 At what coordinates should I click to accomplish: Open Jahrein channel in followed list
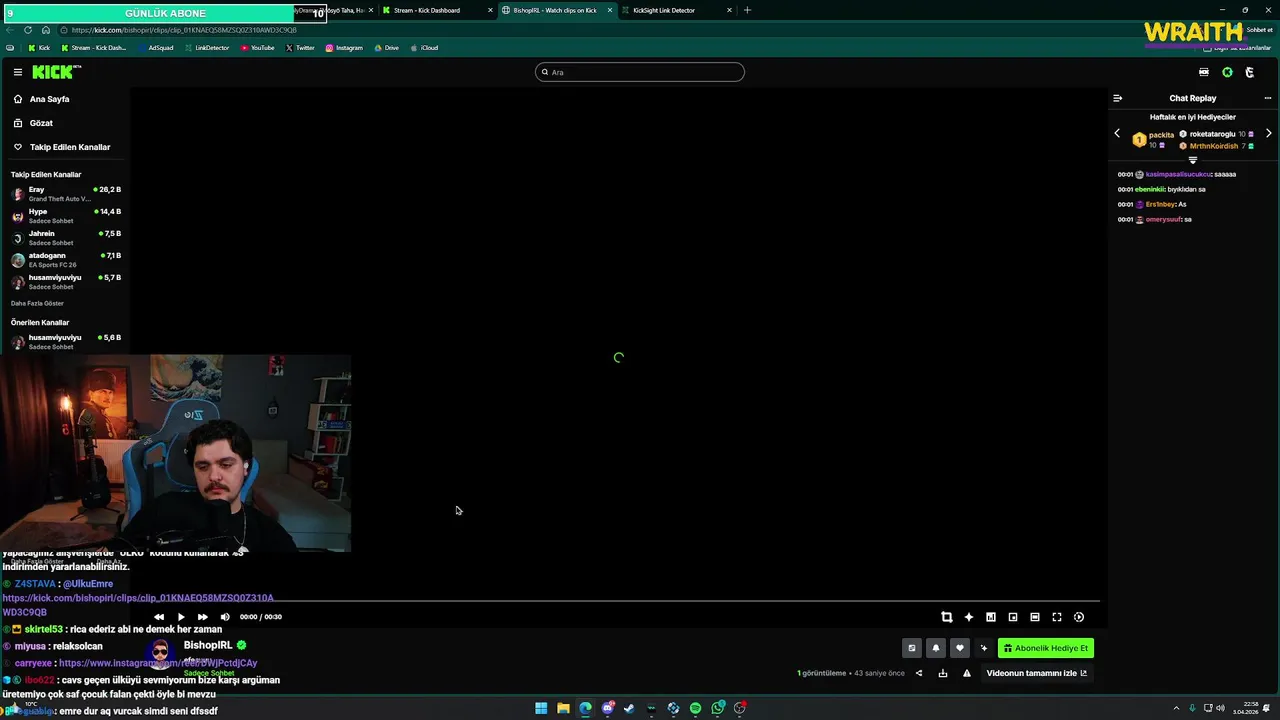tap(66, 238)
